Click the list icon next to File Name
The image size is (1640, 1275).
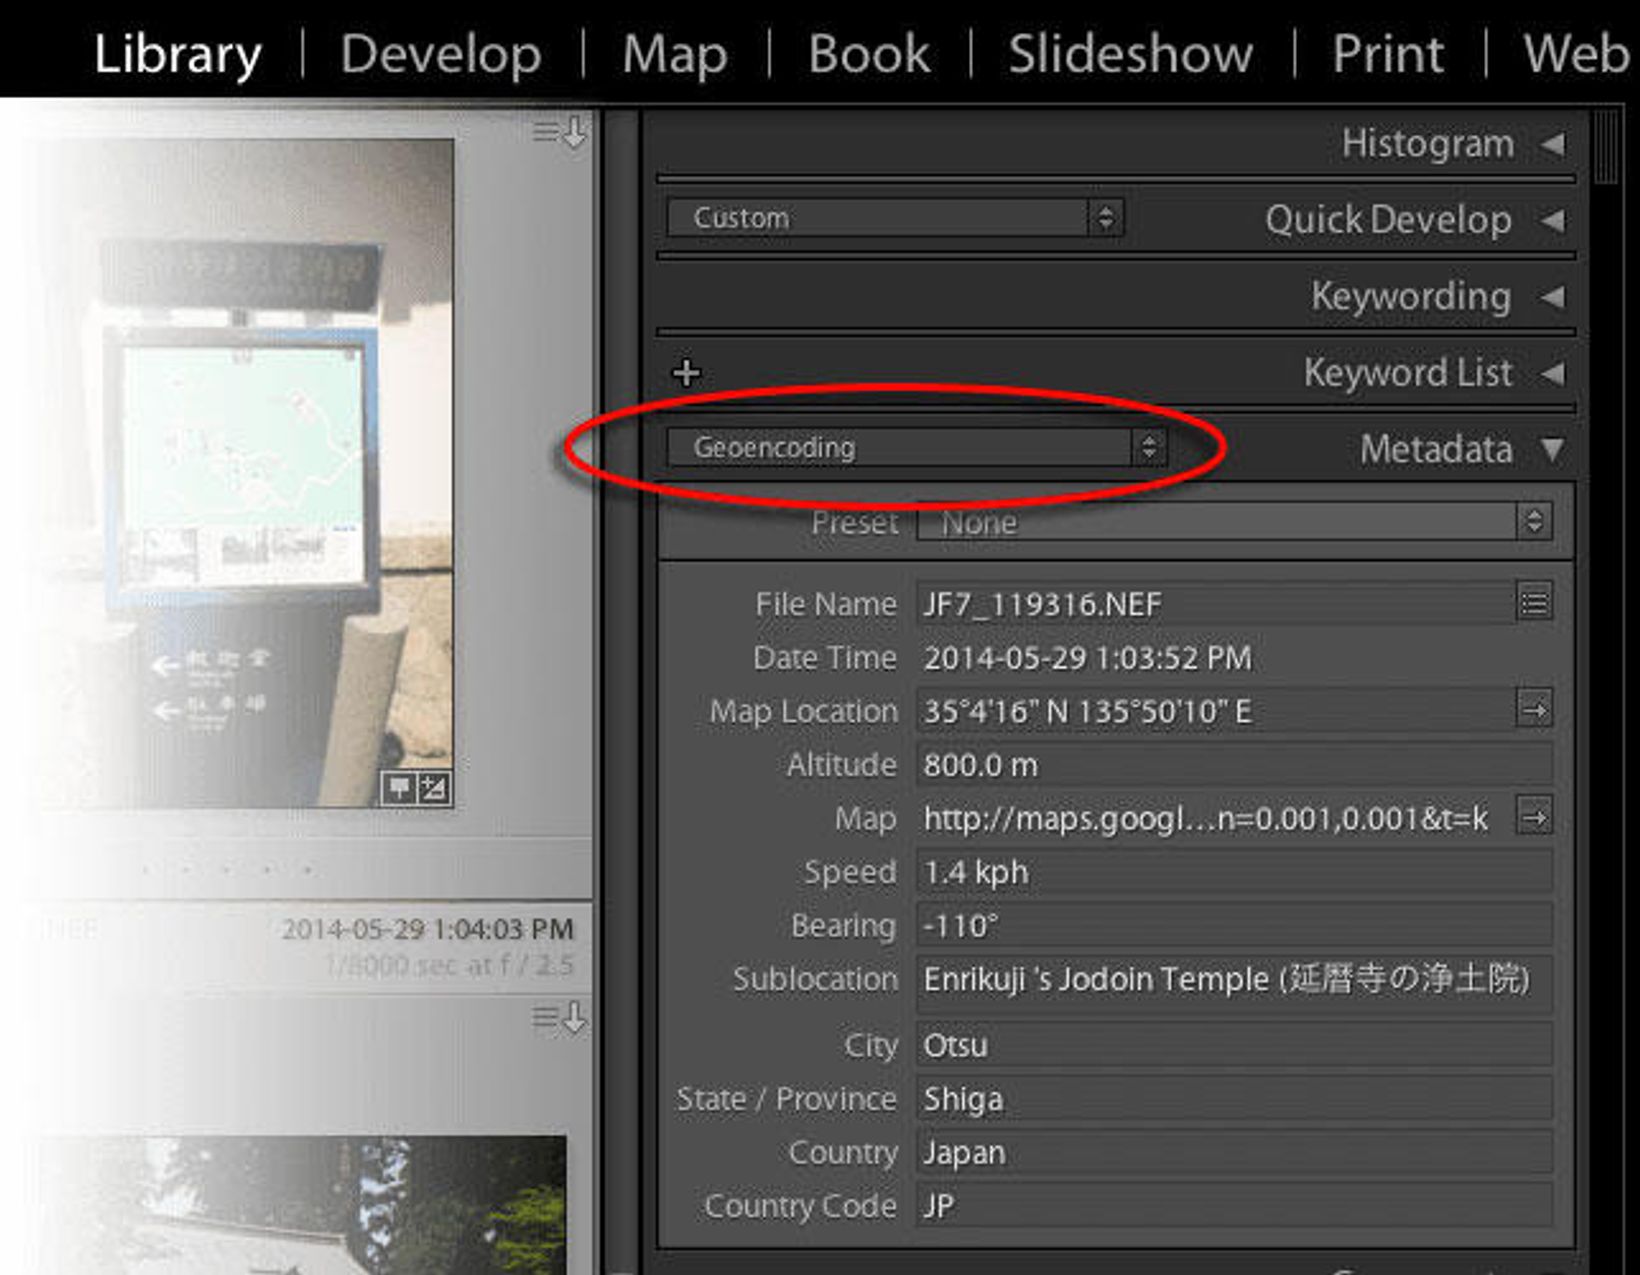pos(1534,603)
